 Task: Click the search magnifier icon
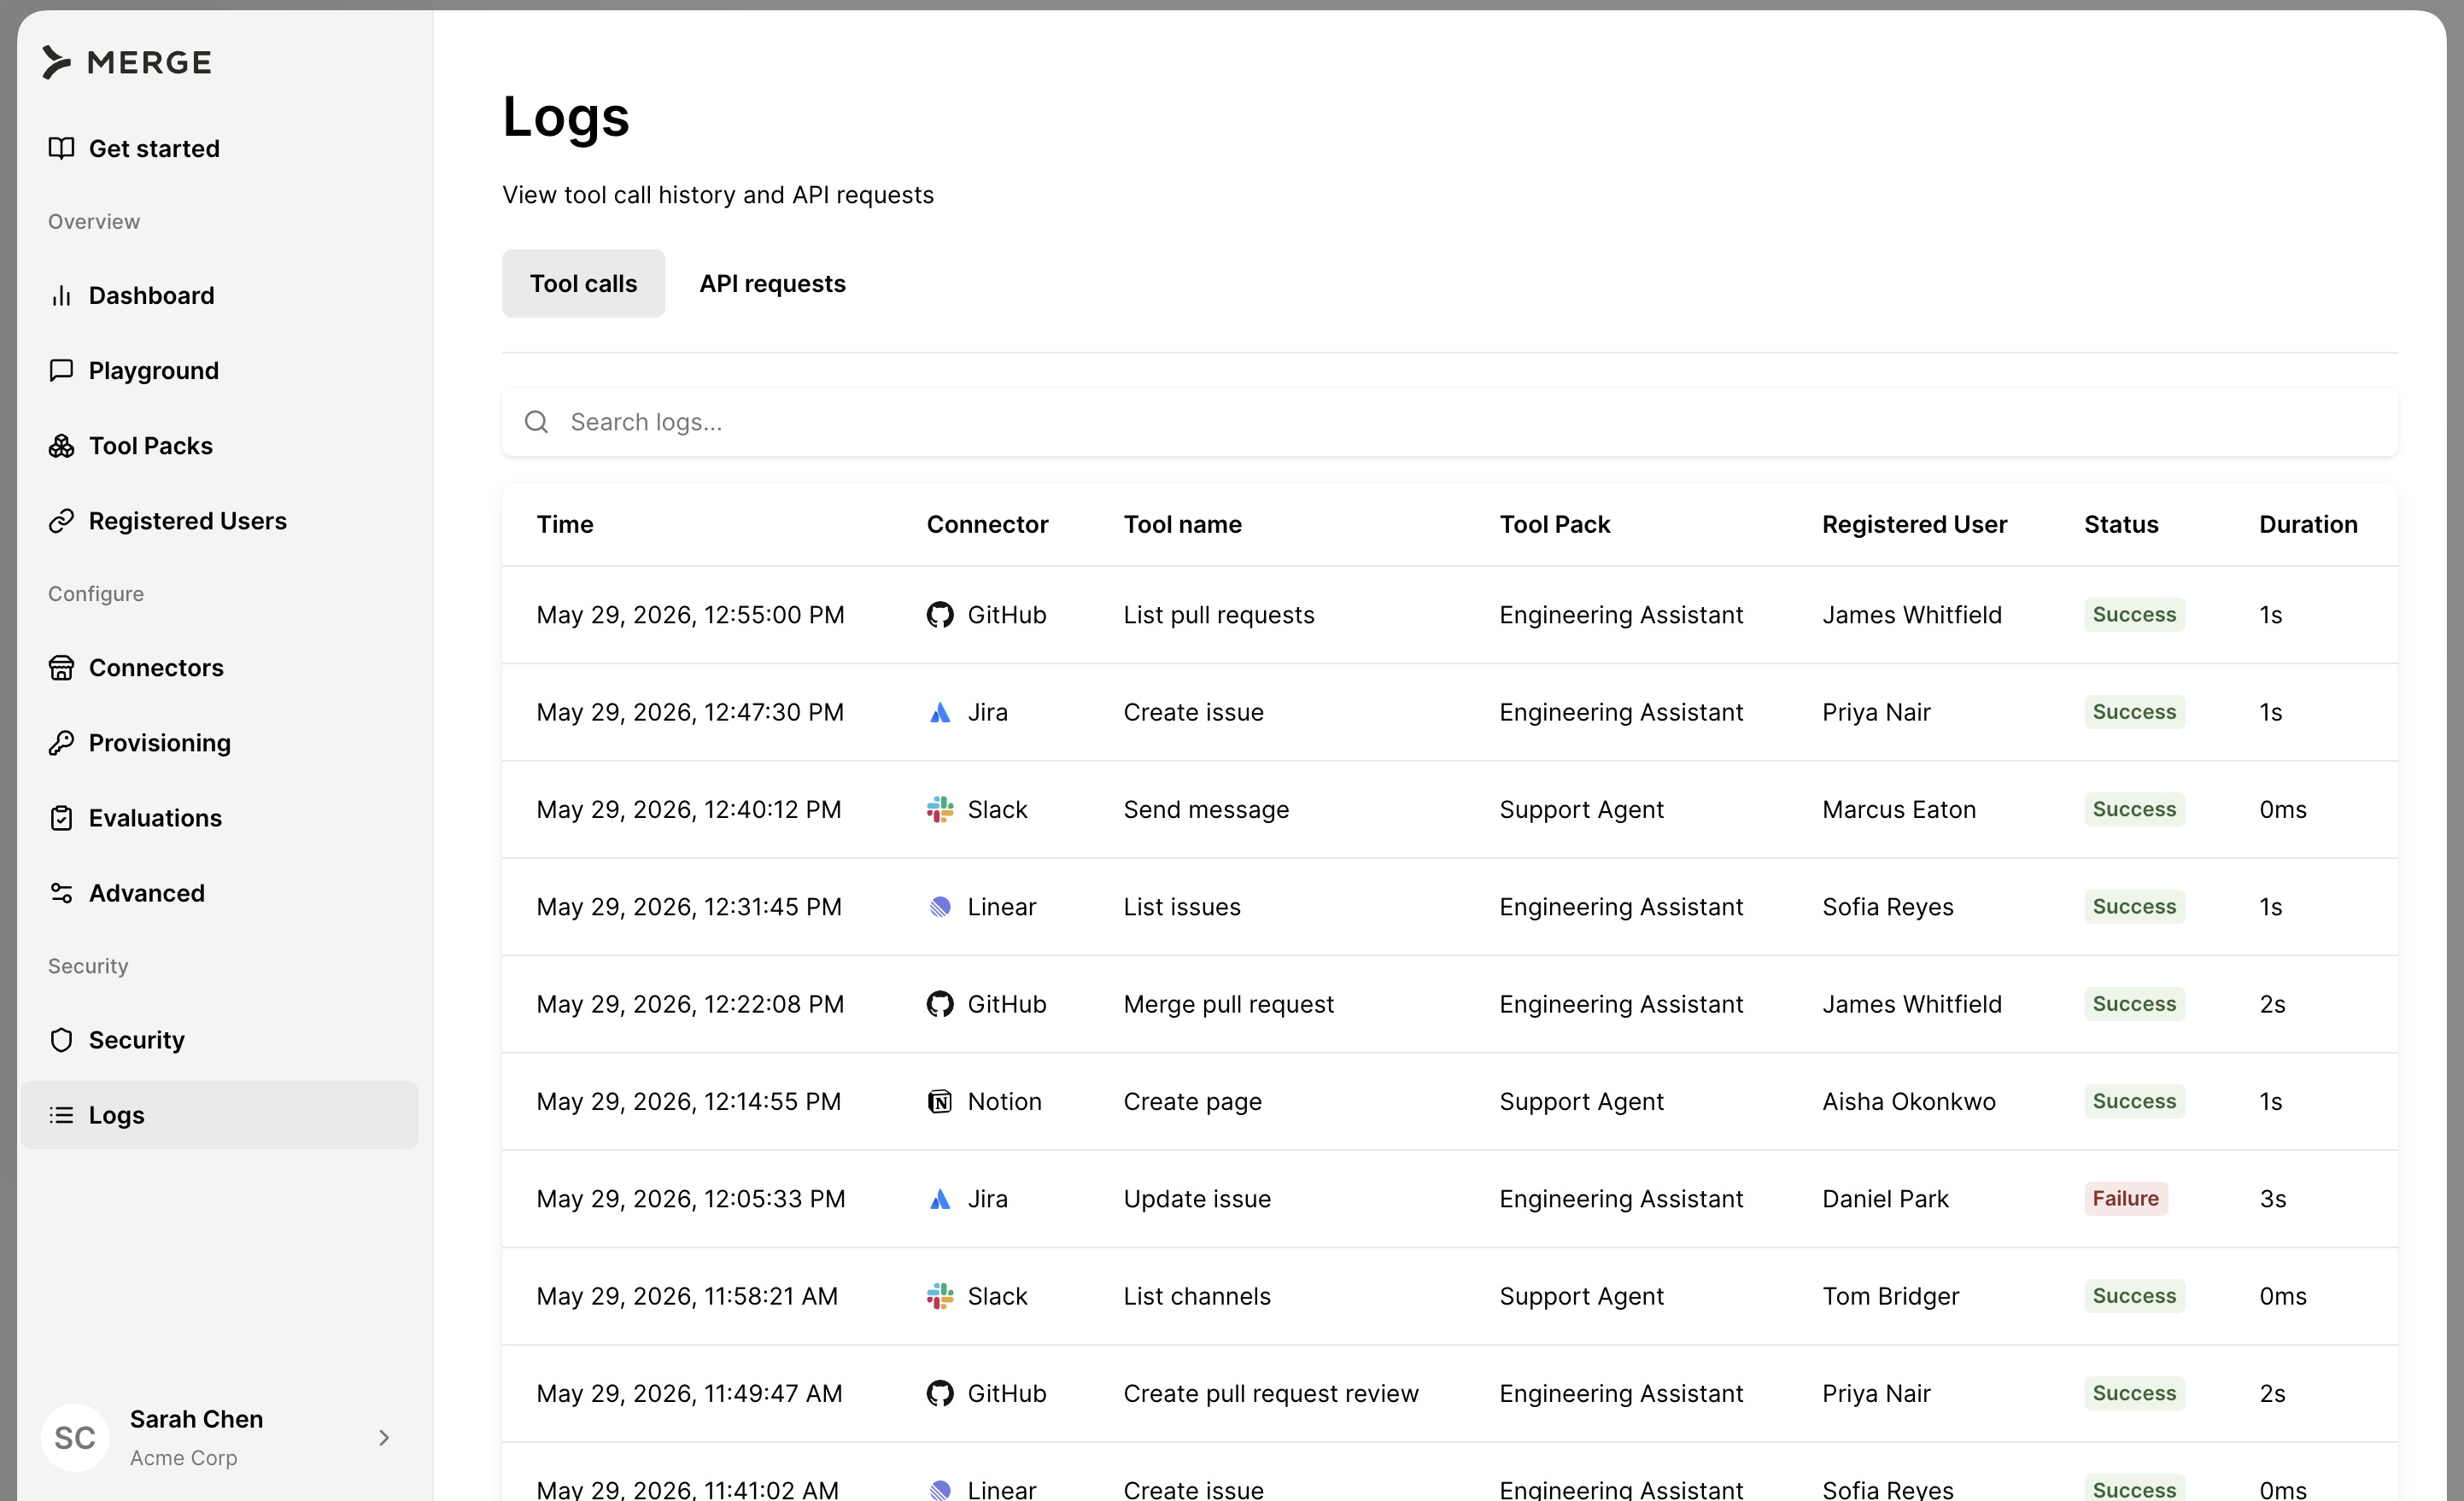coord(536,422)
